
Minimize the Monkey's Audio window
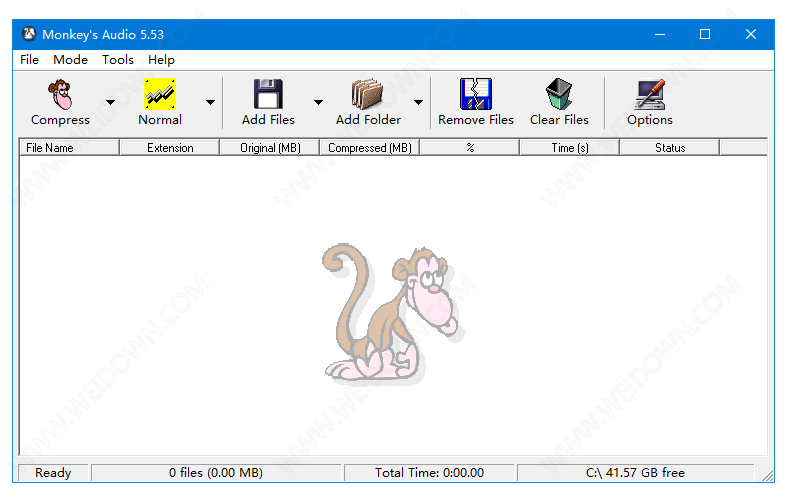click(x=660, y=34)
